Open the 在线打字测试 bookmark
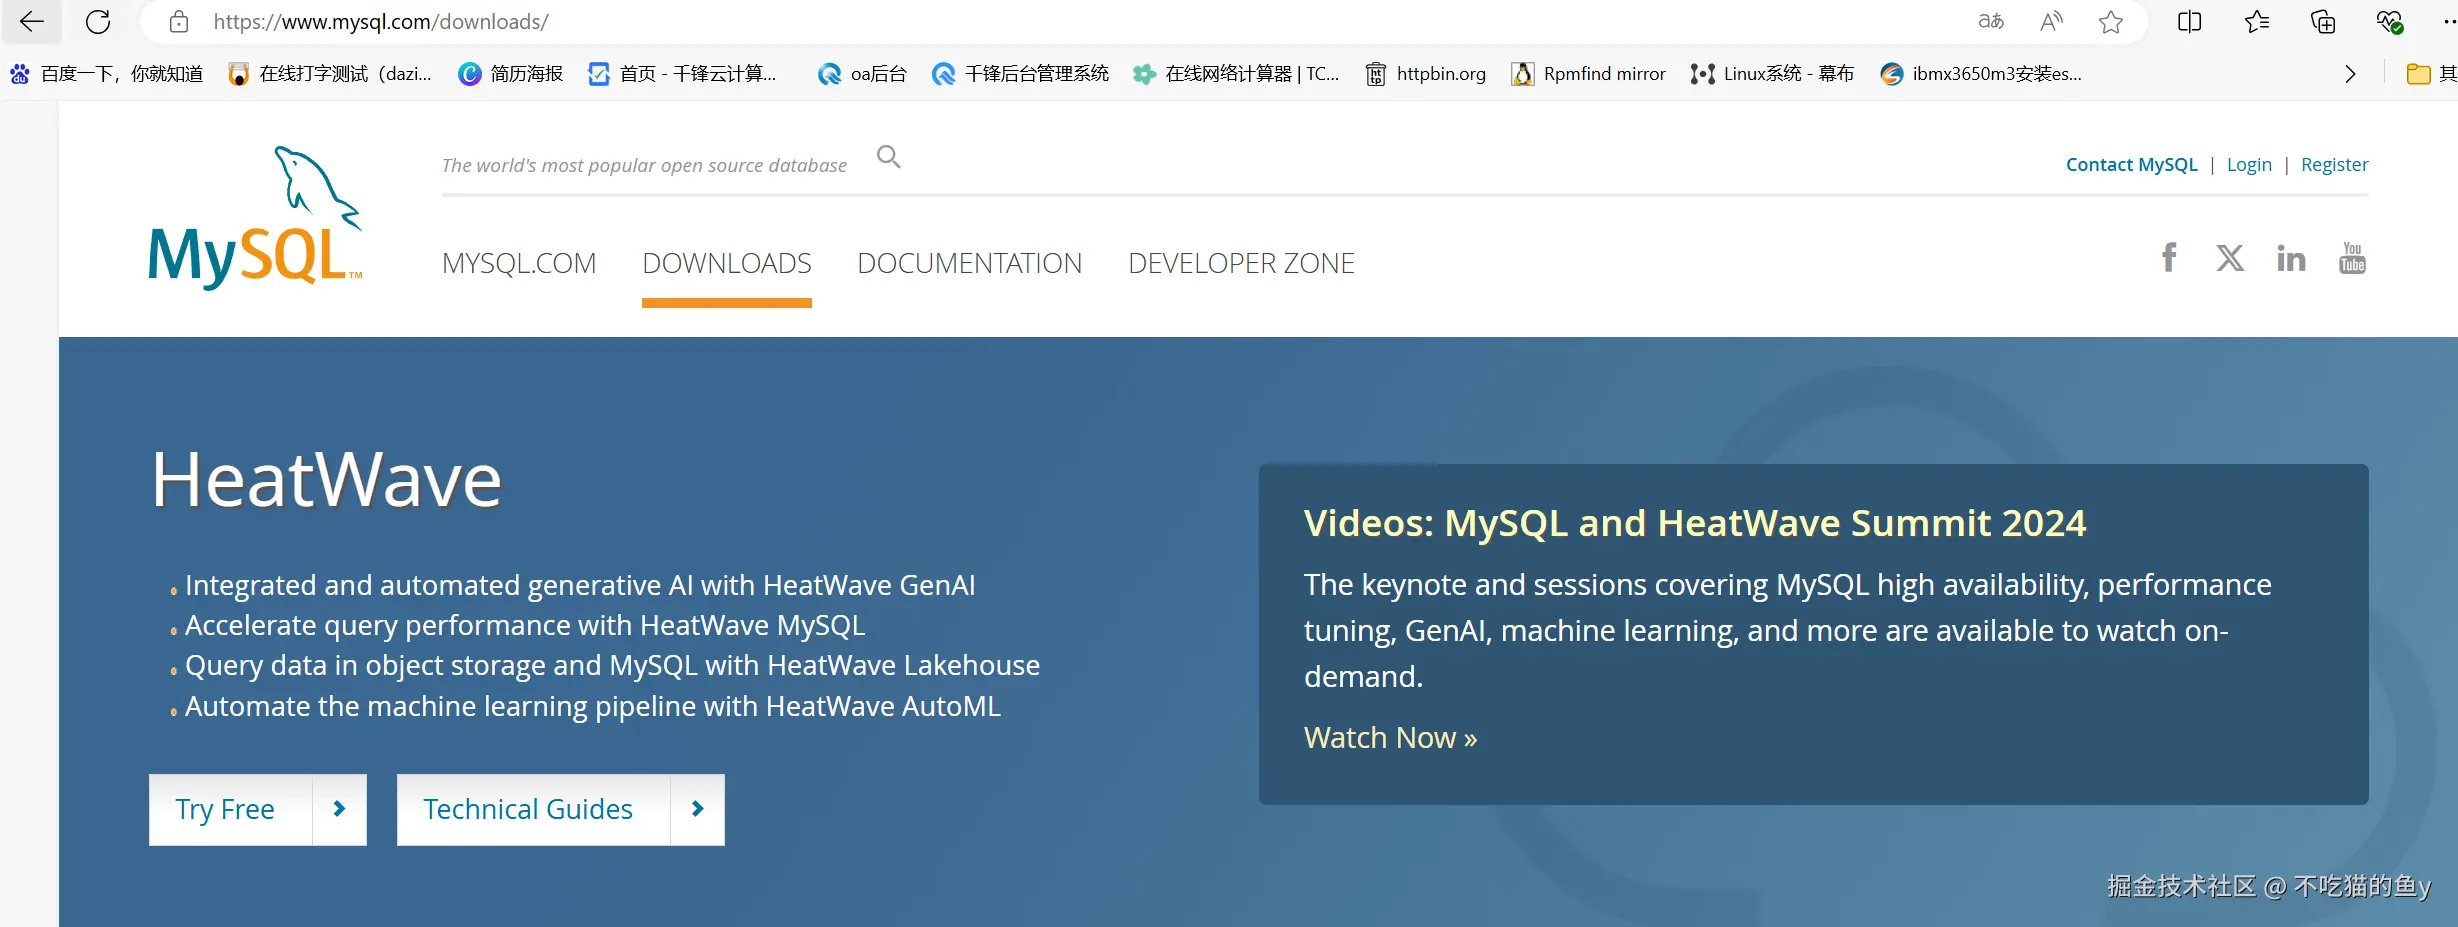Screen dimensions: 2458x927 pos(330,74)
